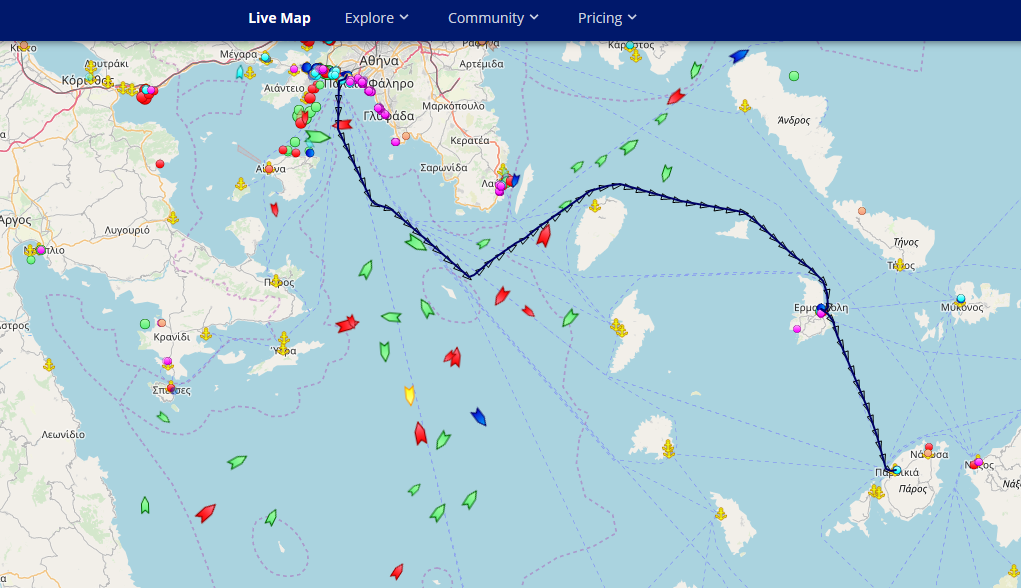Select the blue vessel arrow northwest of Άνδρος
The height and width of the screenshot is (588, 1021).
tap(739, 56)
